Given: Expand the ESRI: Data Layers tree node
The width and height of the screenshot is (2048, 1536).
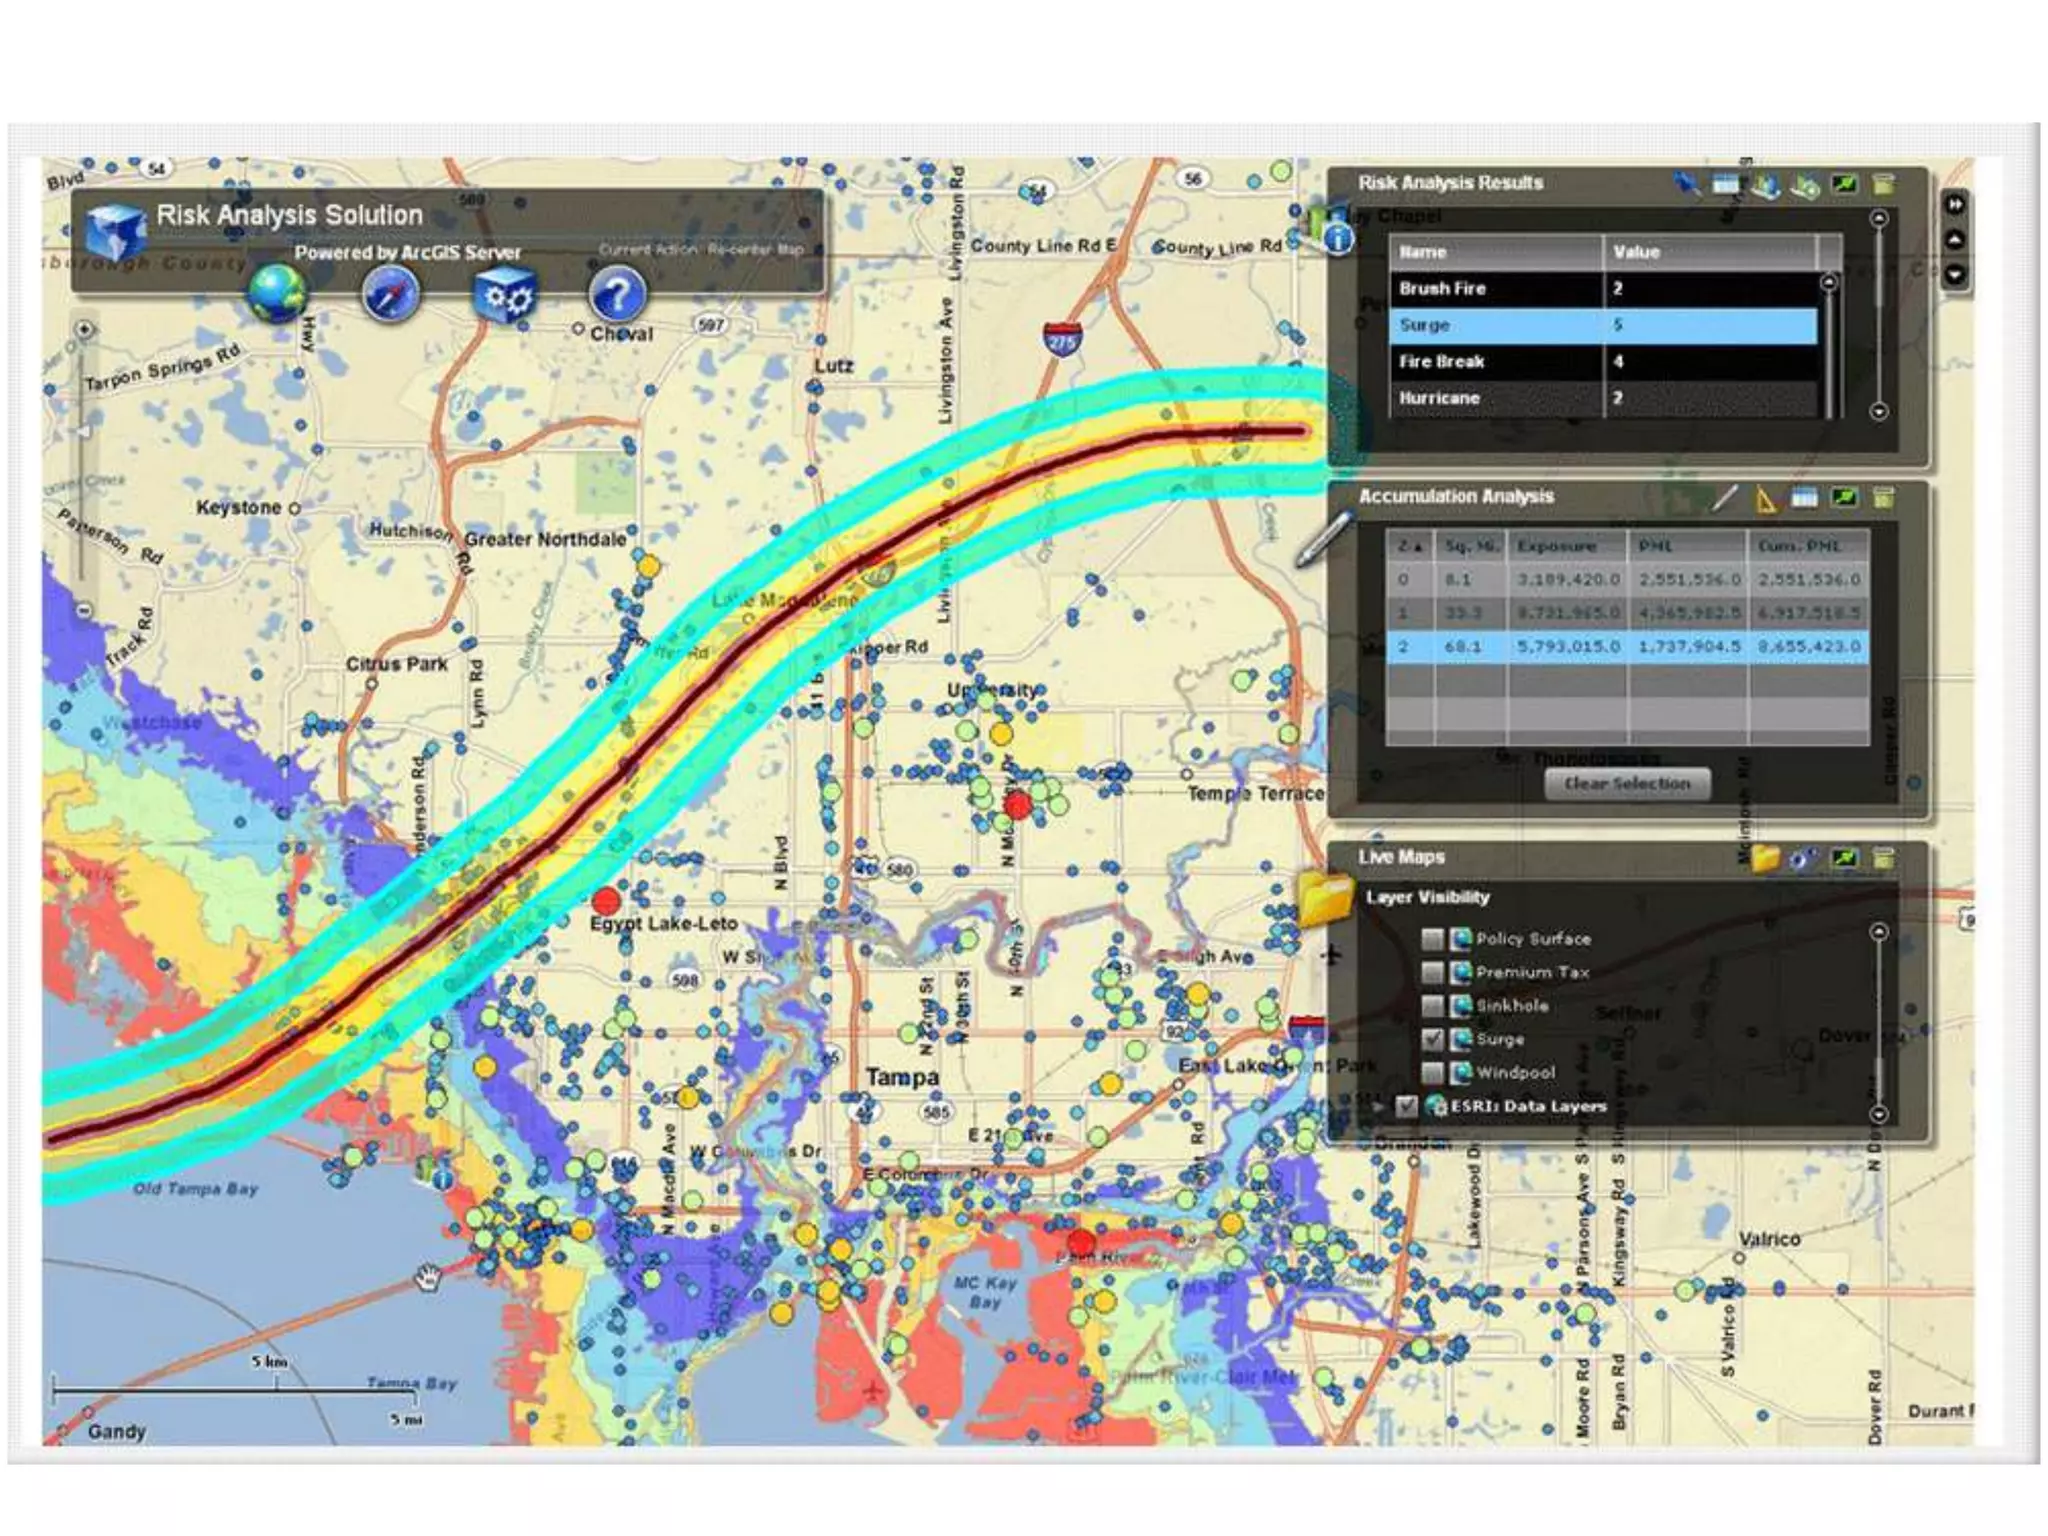Looking at the screenshot, I should click(x=1379, y=1106).
